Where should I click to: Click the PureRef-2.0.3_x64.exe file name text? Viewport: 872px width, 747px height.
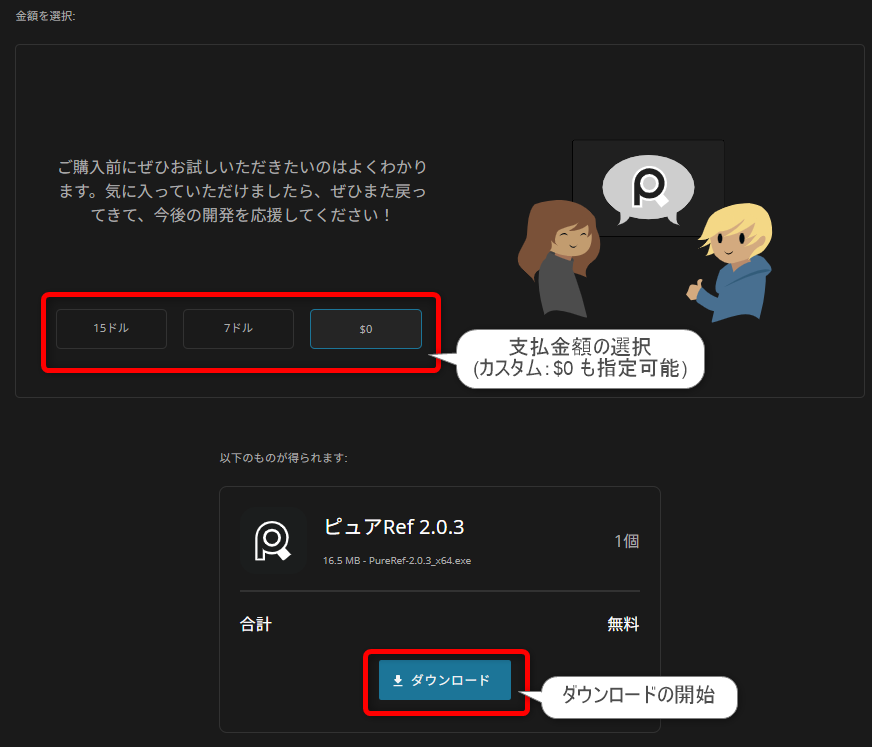pyautogui.click(x=420, y=561)
